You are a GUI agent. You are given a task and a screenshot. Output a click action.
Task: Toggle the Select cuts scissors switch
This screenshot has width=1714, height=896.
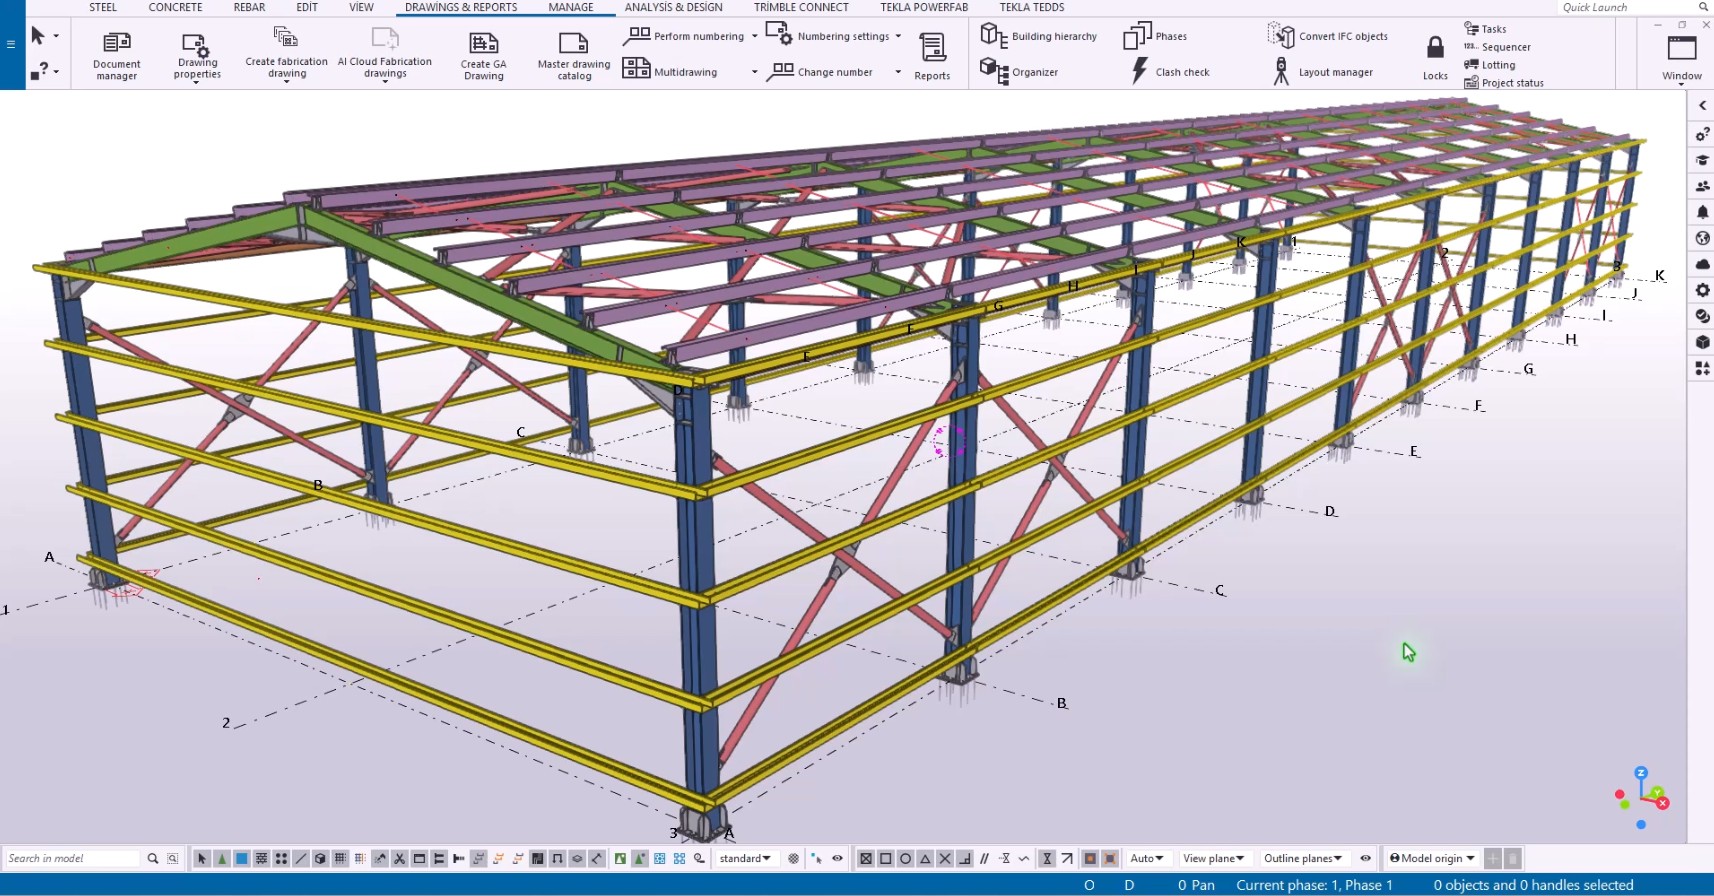(399, 858)
